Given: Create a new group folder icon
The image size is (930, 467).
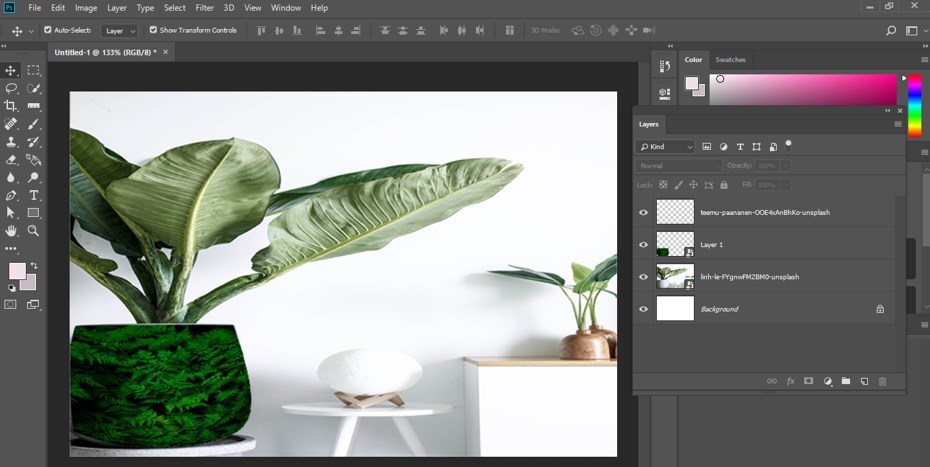Looking at the screenshot, I should coord(845,381).
